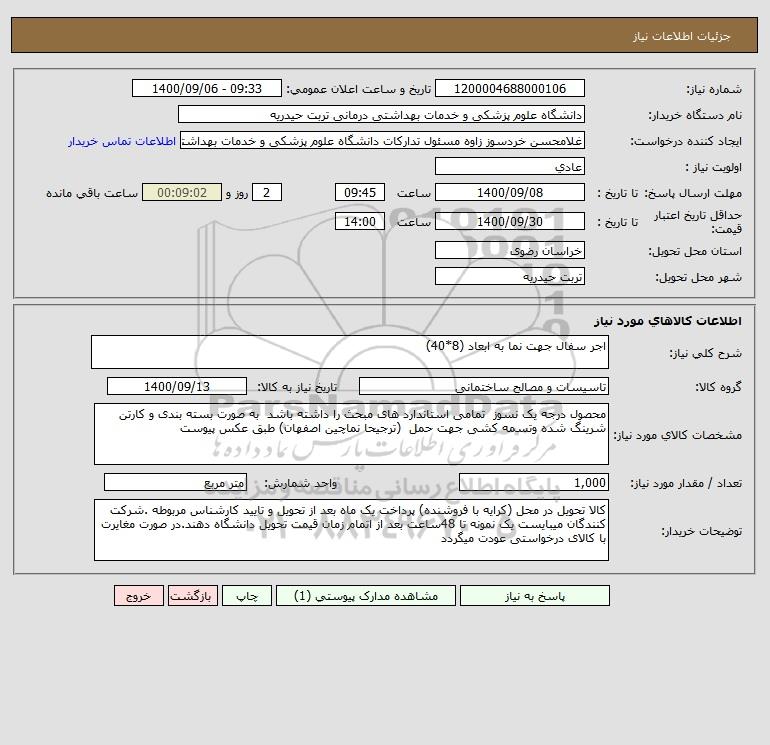Click the مهلت ارسال پاسخ label
Screen dimensions: 770x745
pos(694,193)
